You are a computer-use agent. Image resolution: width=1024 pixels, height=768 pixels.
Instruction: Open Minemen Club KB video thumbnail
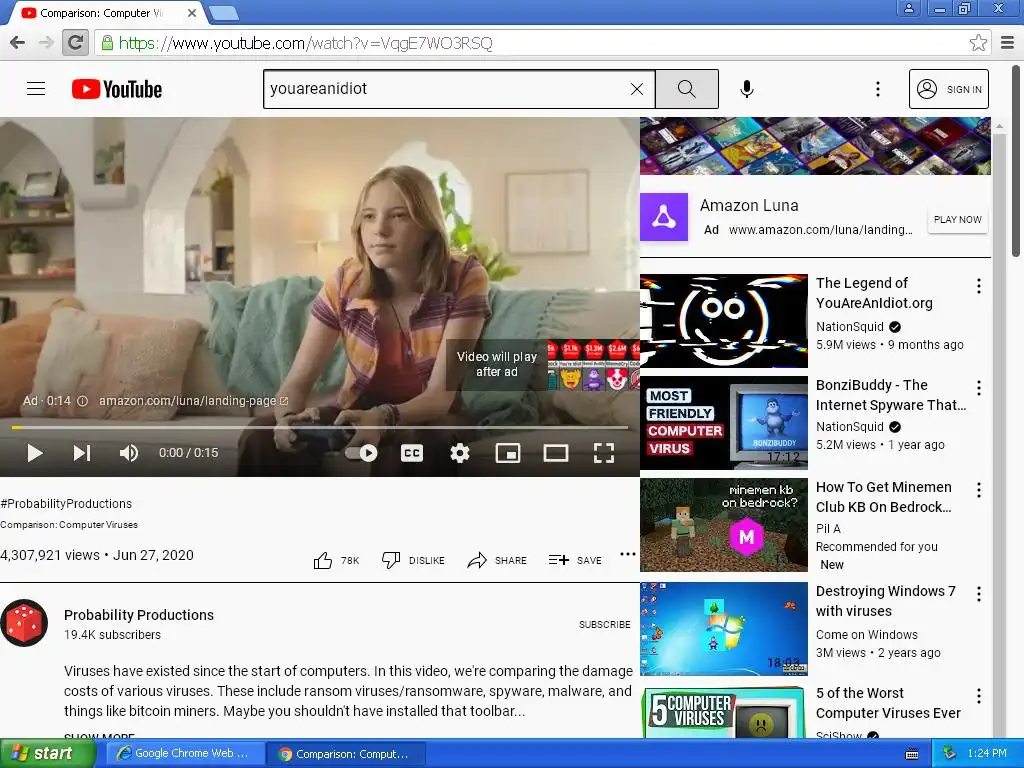[724, 525]
